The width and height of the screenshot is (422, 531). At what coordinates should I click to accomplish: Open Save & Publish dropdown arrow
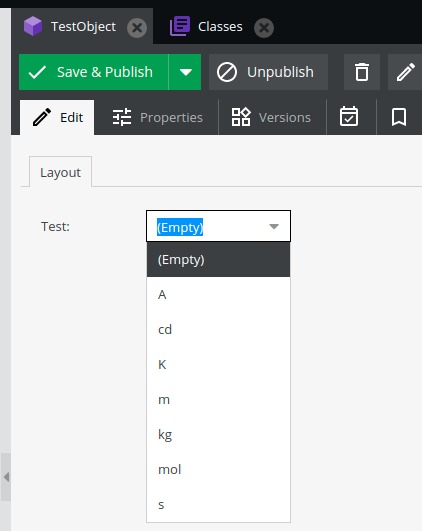pyautogui.click(x=185, y=72)
